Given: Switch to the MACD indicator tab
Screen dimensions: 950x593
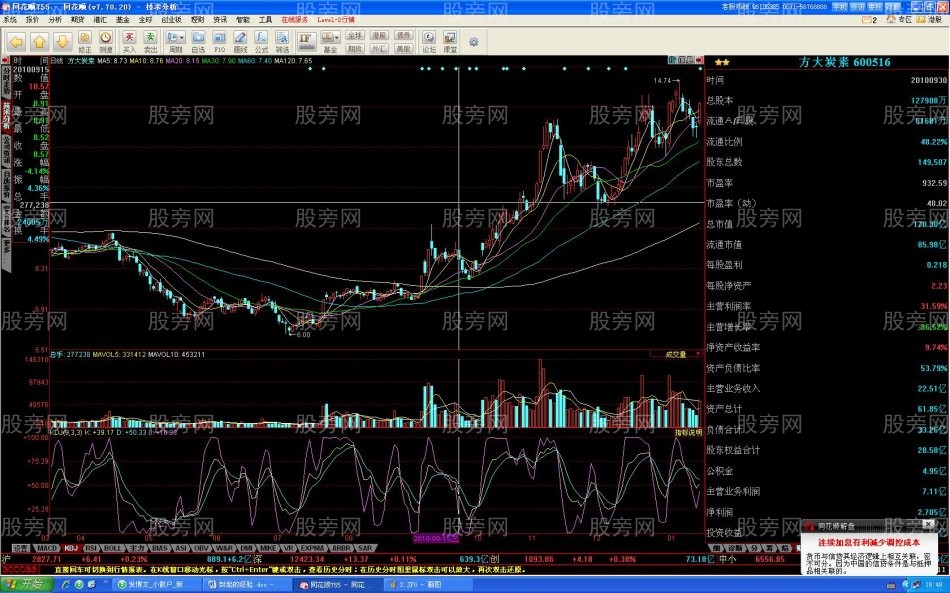Looking at the screenshot, I should (x=47, y=548).
